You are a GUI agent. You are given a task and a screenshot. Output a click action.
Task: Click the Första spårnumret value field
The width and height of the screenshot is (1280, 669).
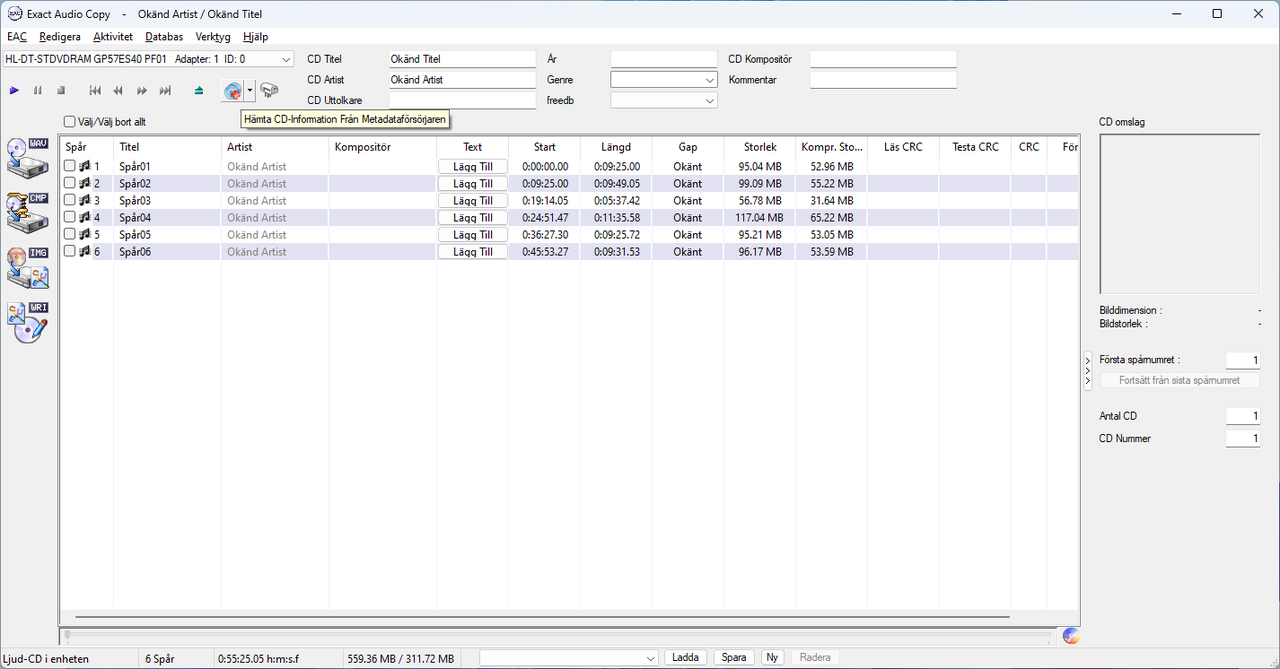[x=1243, y=360]
